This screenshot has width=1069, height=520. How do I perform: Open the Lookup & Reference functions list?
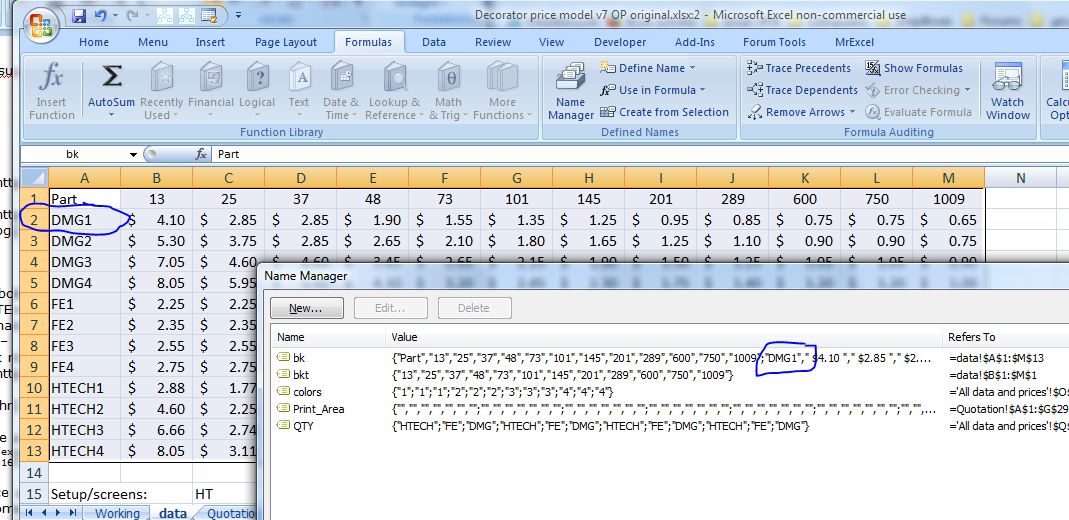click(x=394, y=91)
